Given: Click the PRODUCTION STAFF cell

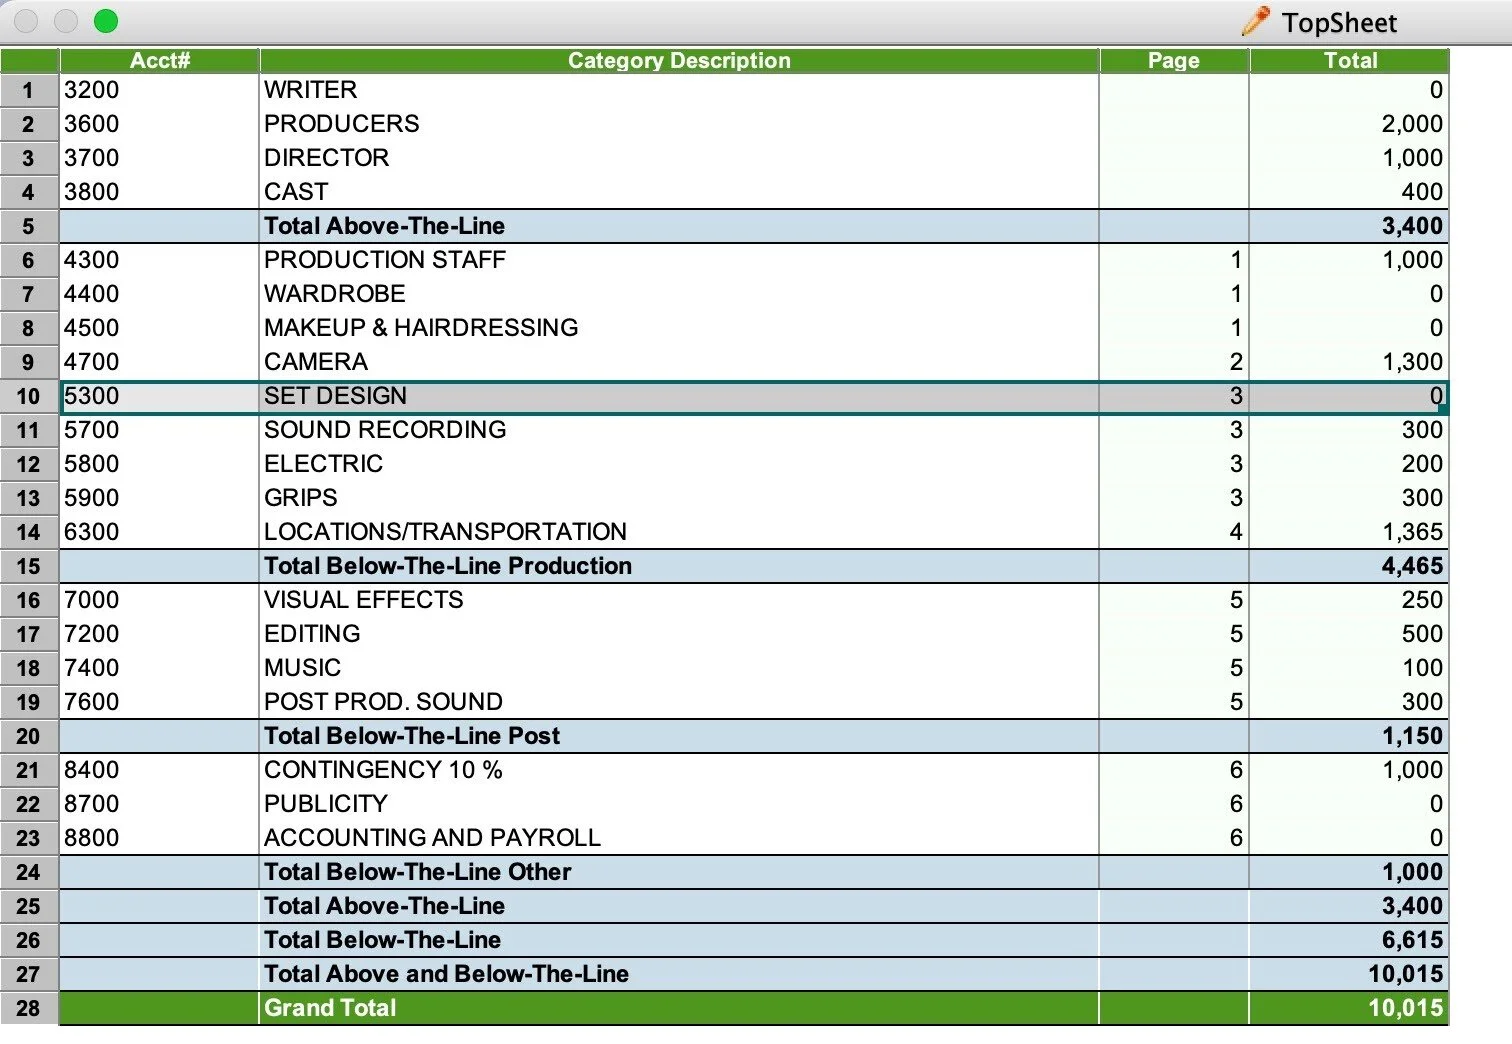Looking at the screenshot, I should (679, 260).
